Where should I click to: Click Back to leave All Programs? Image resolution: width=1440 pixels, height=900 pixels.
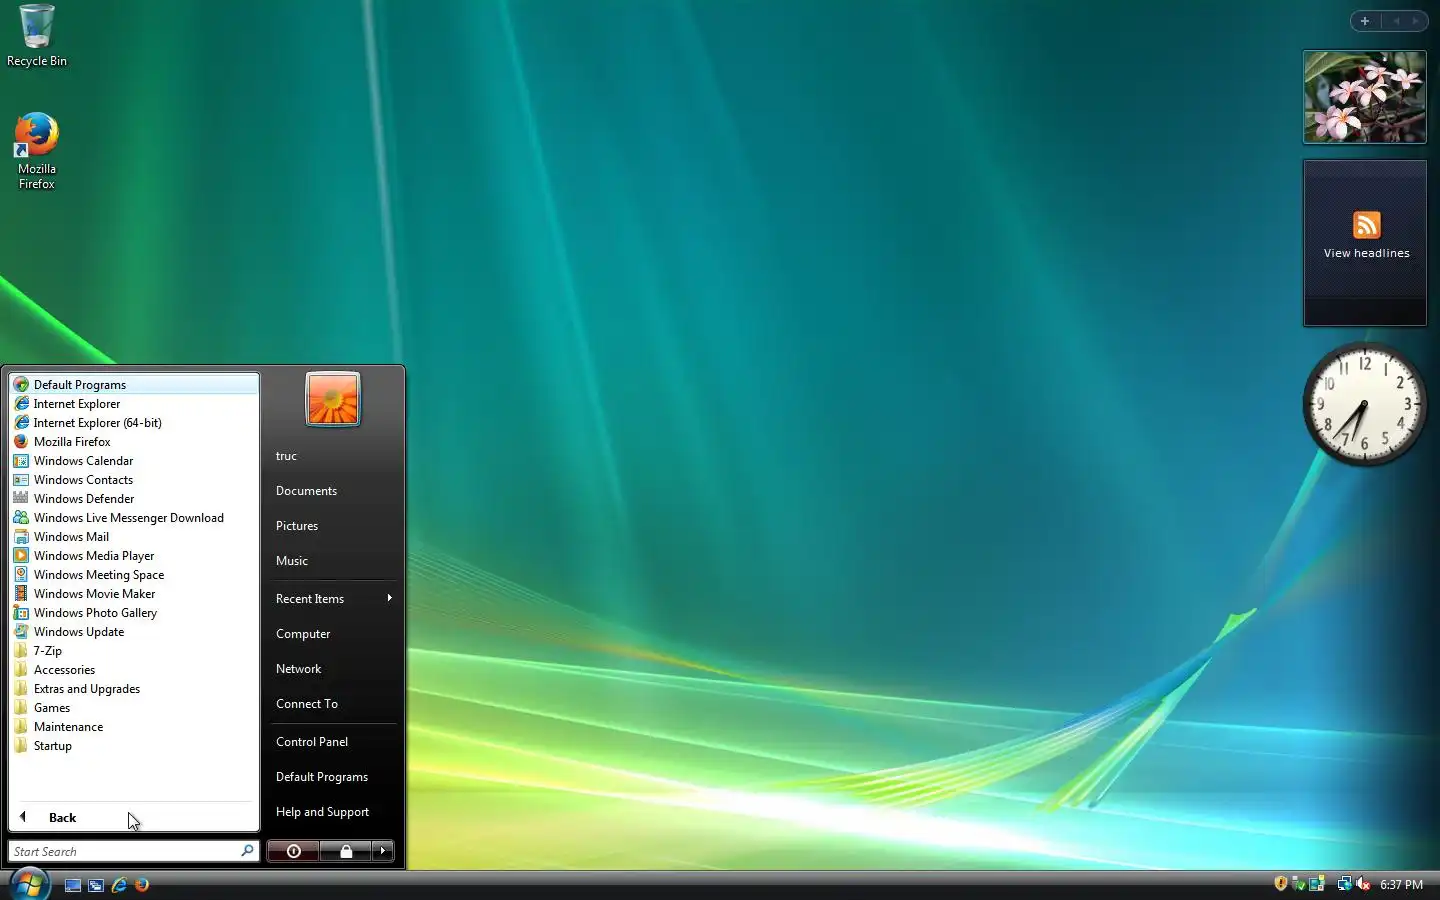[x=134, y=817]
